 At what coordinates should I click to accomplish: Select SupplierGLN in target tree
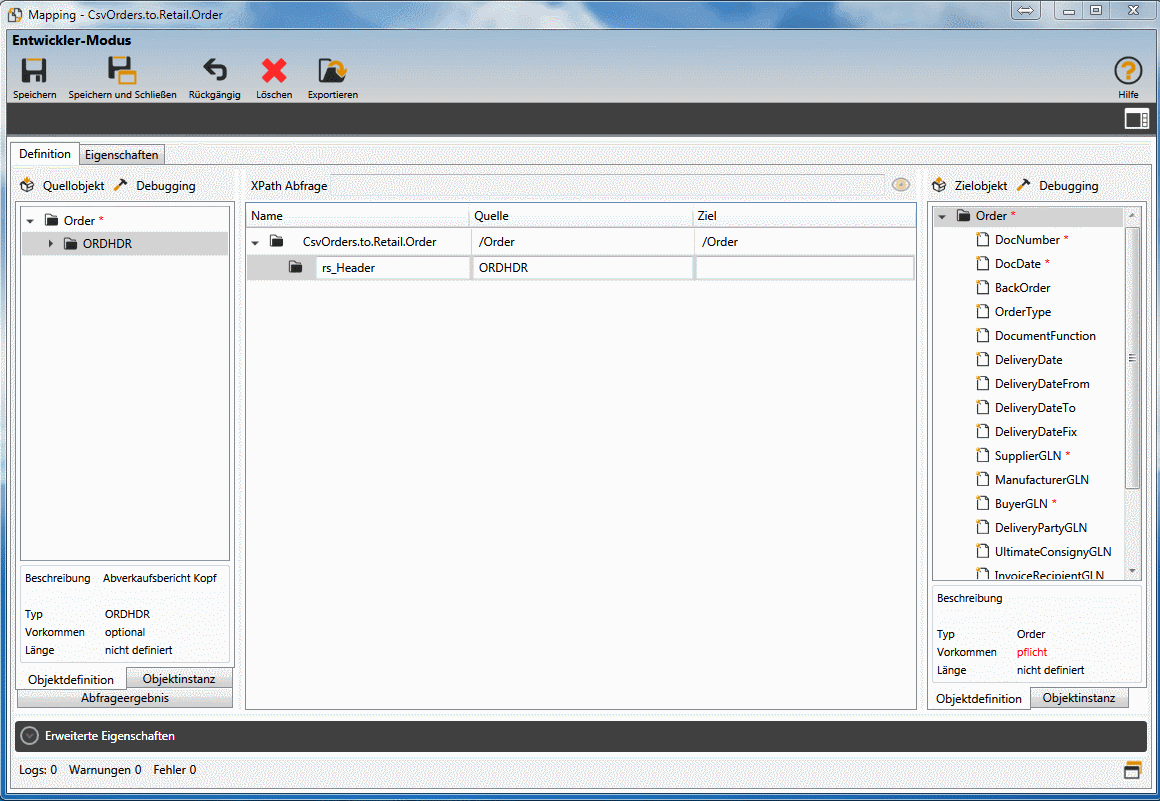point(1027,456)
